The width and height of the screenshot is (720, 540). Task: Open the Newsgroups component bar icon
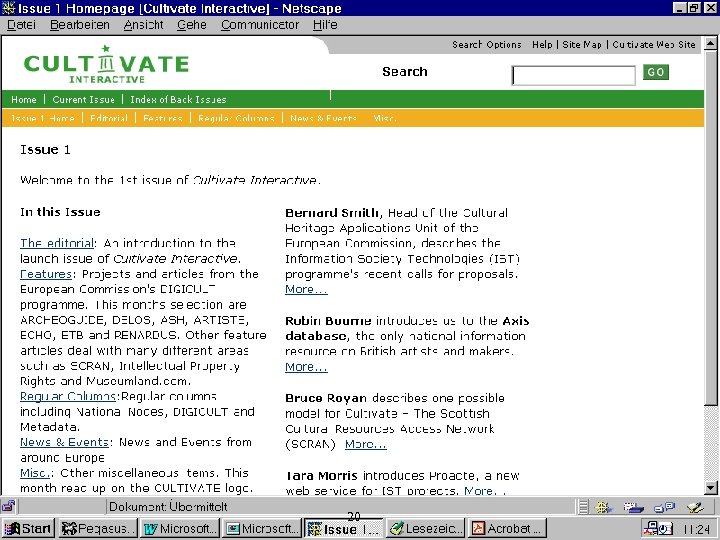click(x=664, y=507)
